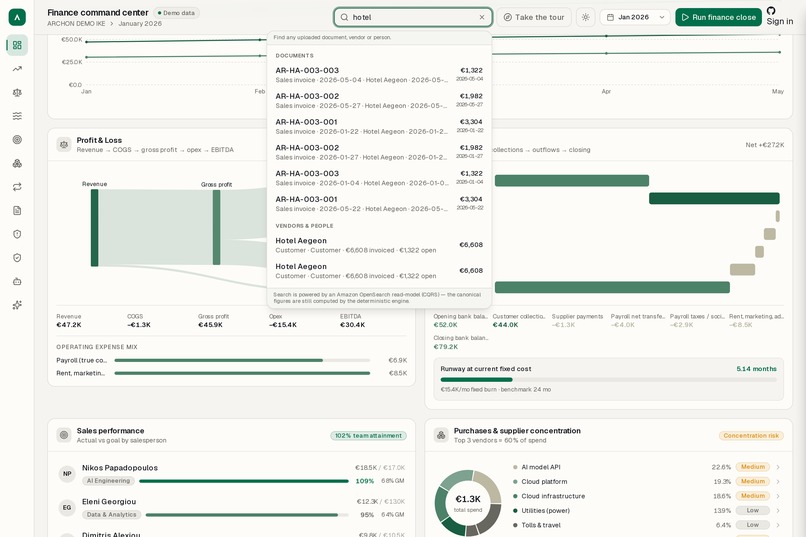Click the Purchases & supplier panel icon

click(x=441, y=435)
